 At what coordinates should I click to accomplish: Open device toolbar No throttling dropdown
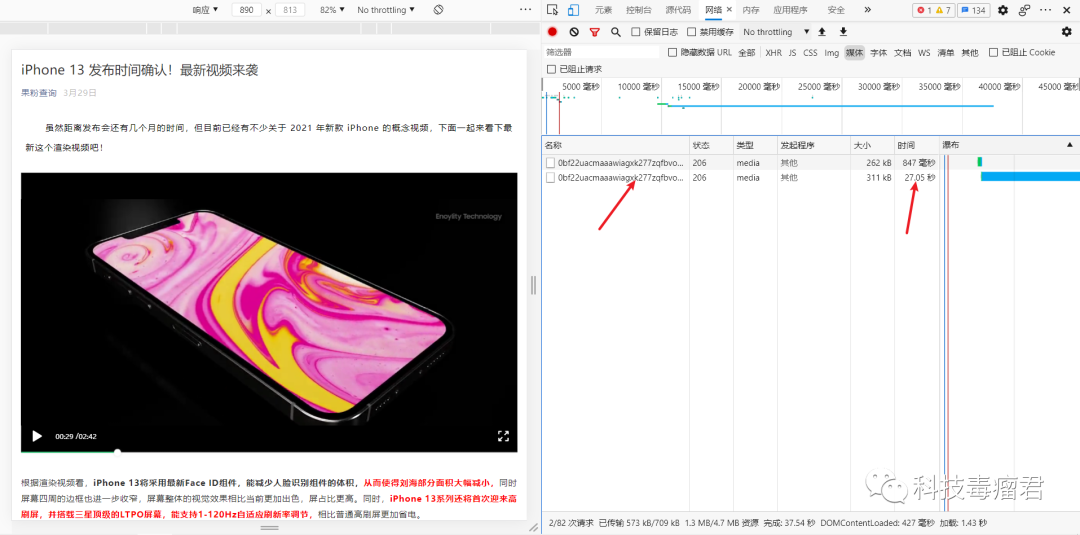coord(386,10)
